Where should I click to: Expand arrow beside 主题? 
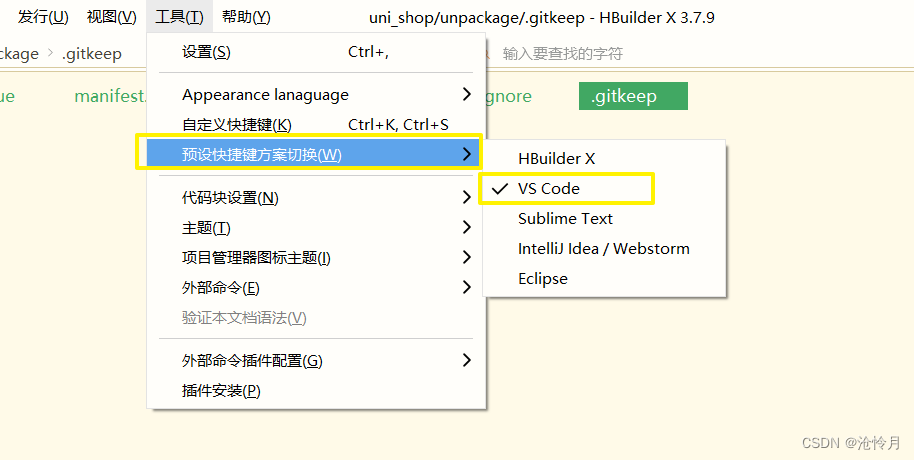point(466,228)
